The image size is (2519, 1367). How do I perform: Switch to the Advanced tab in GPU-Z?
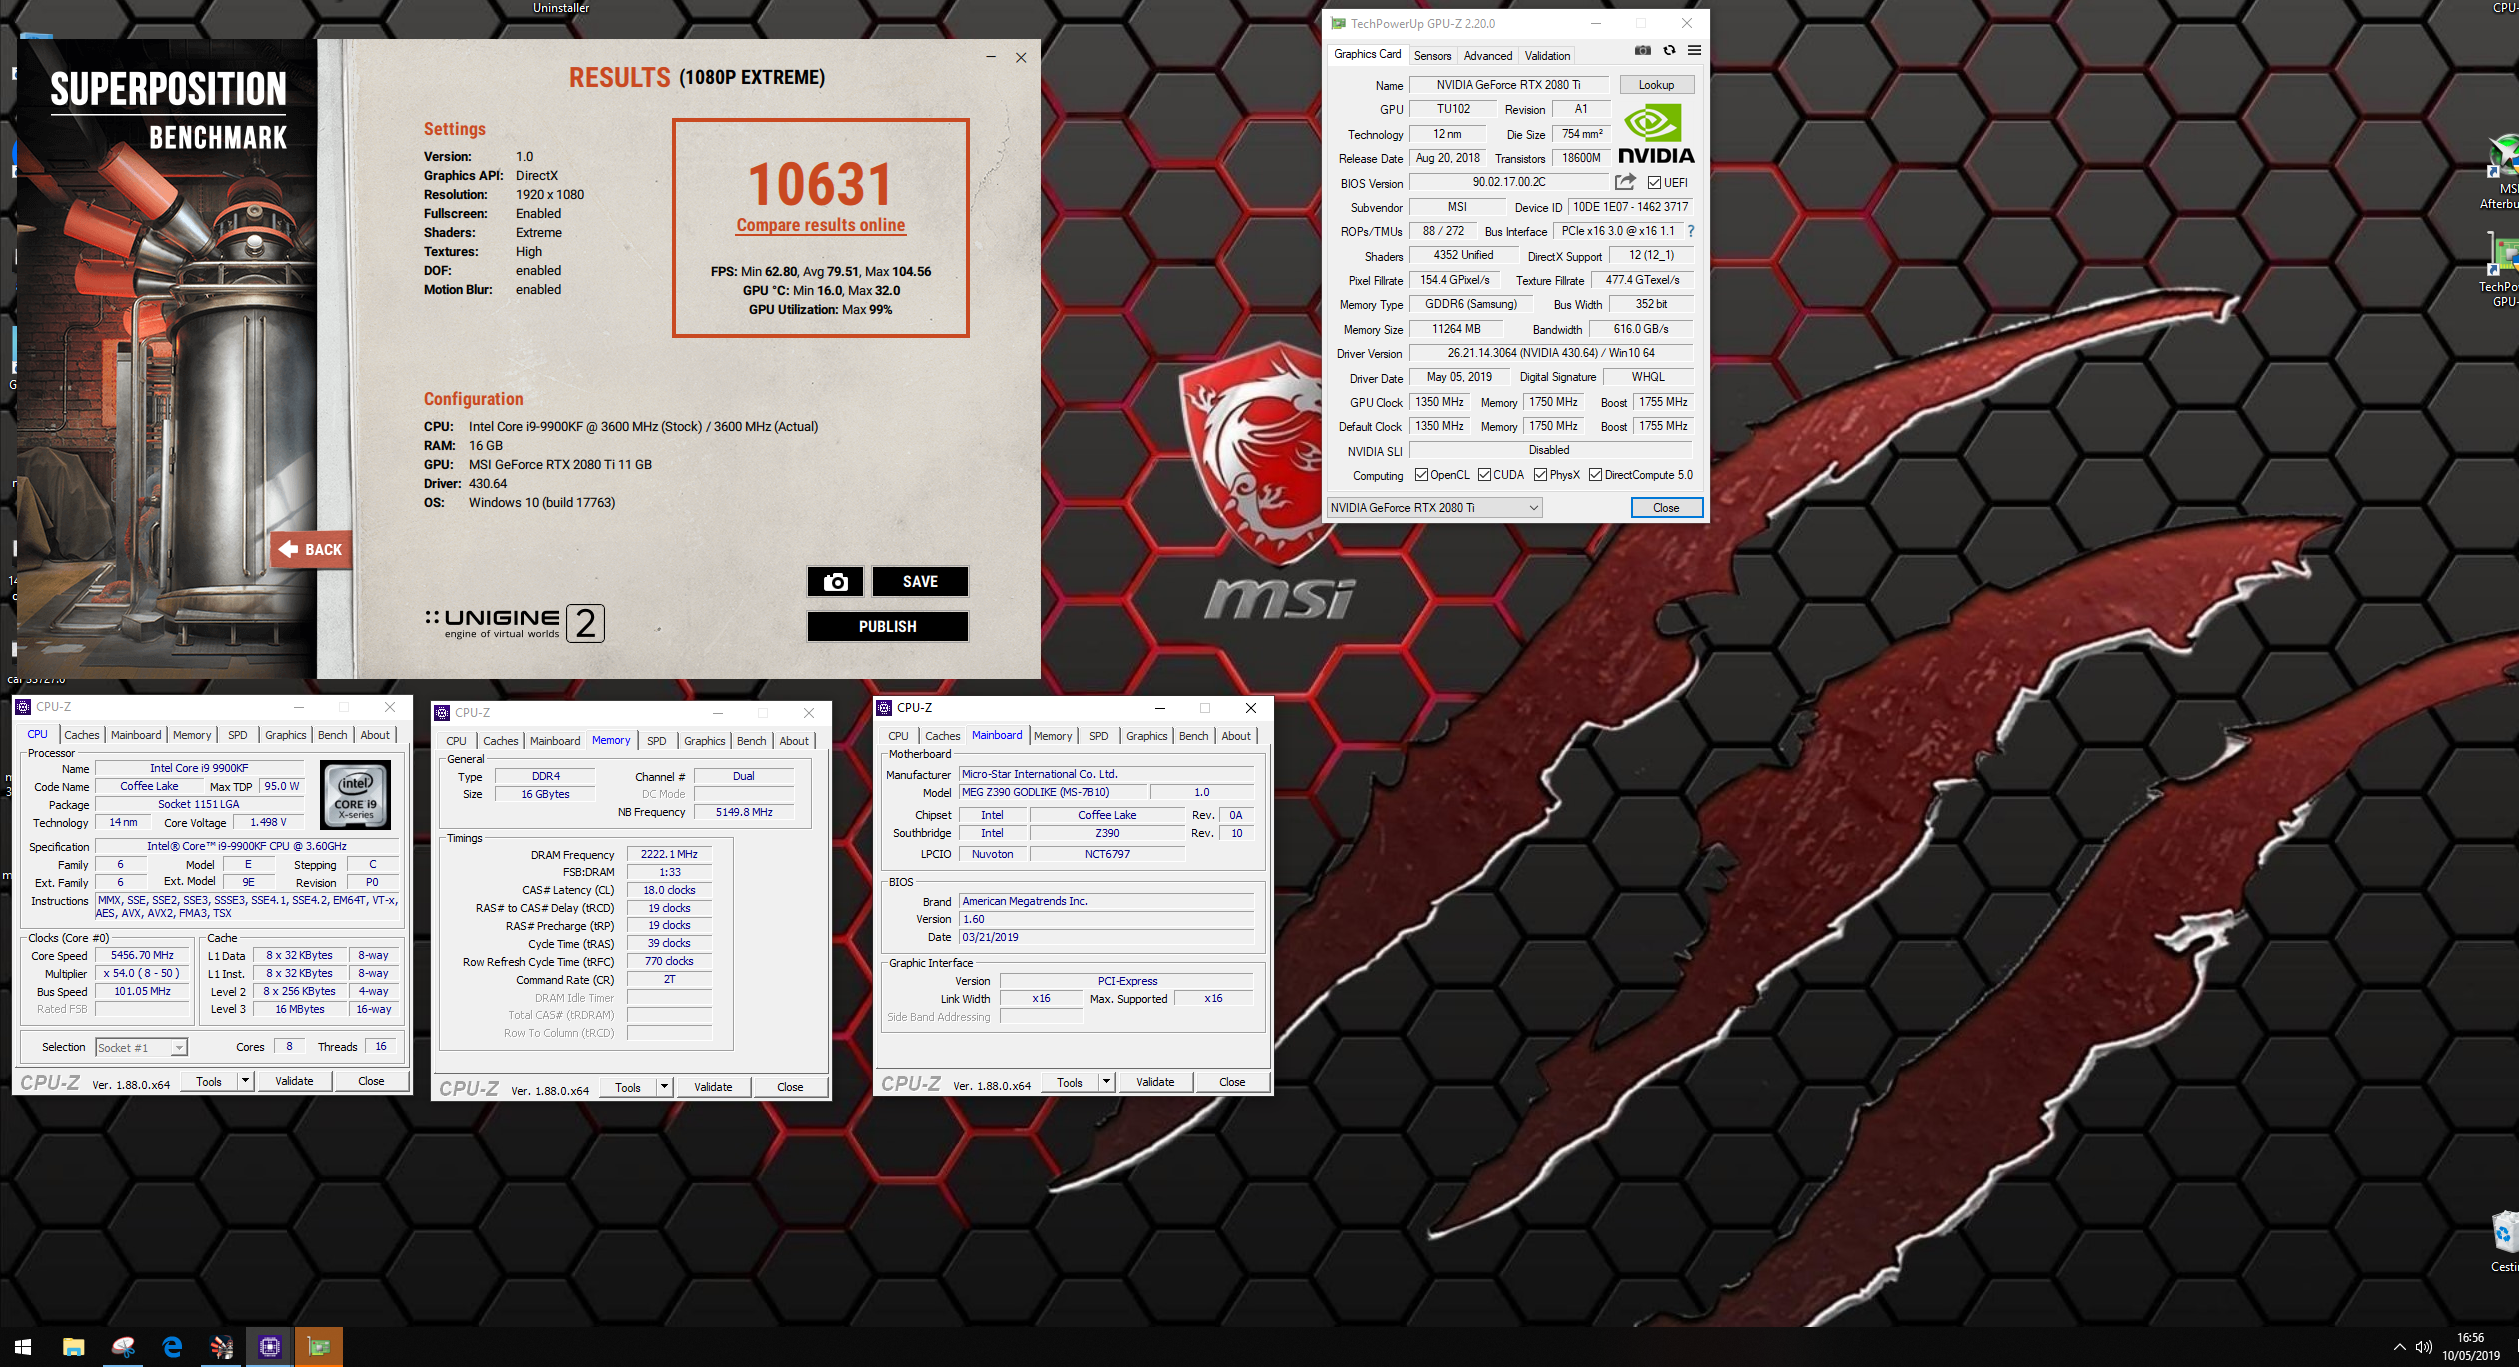click(x=1487, y=56)
